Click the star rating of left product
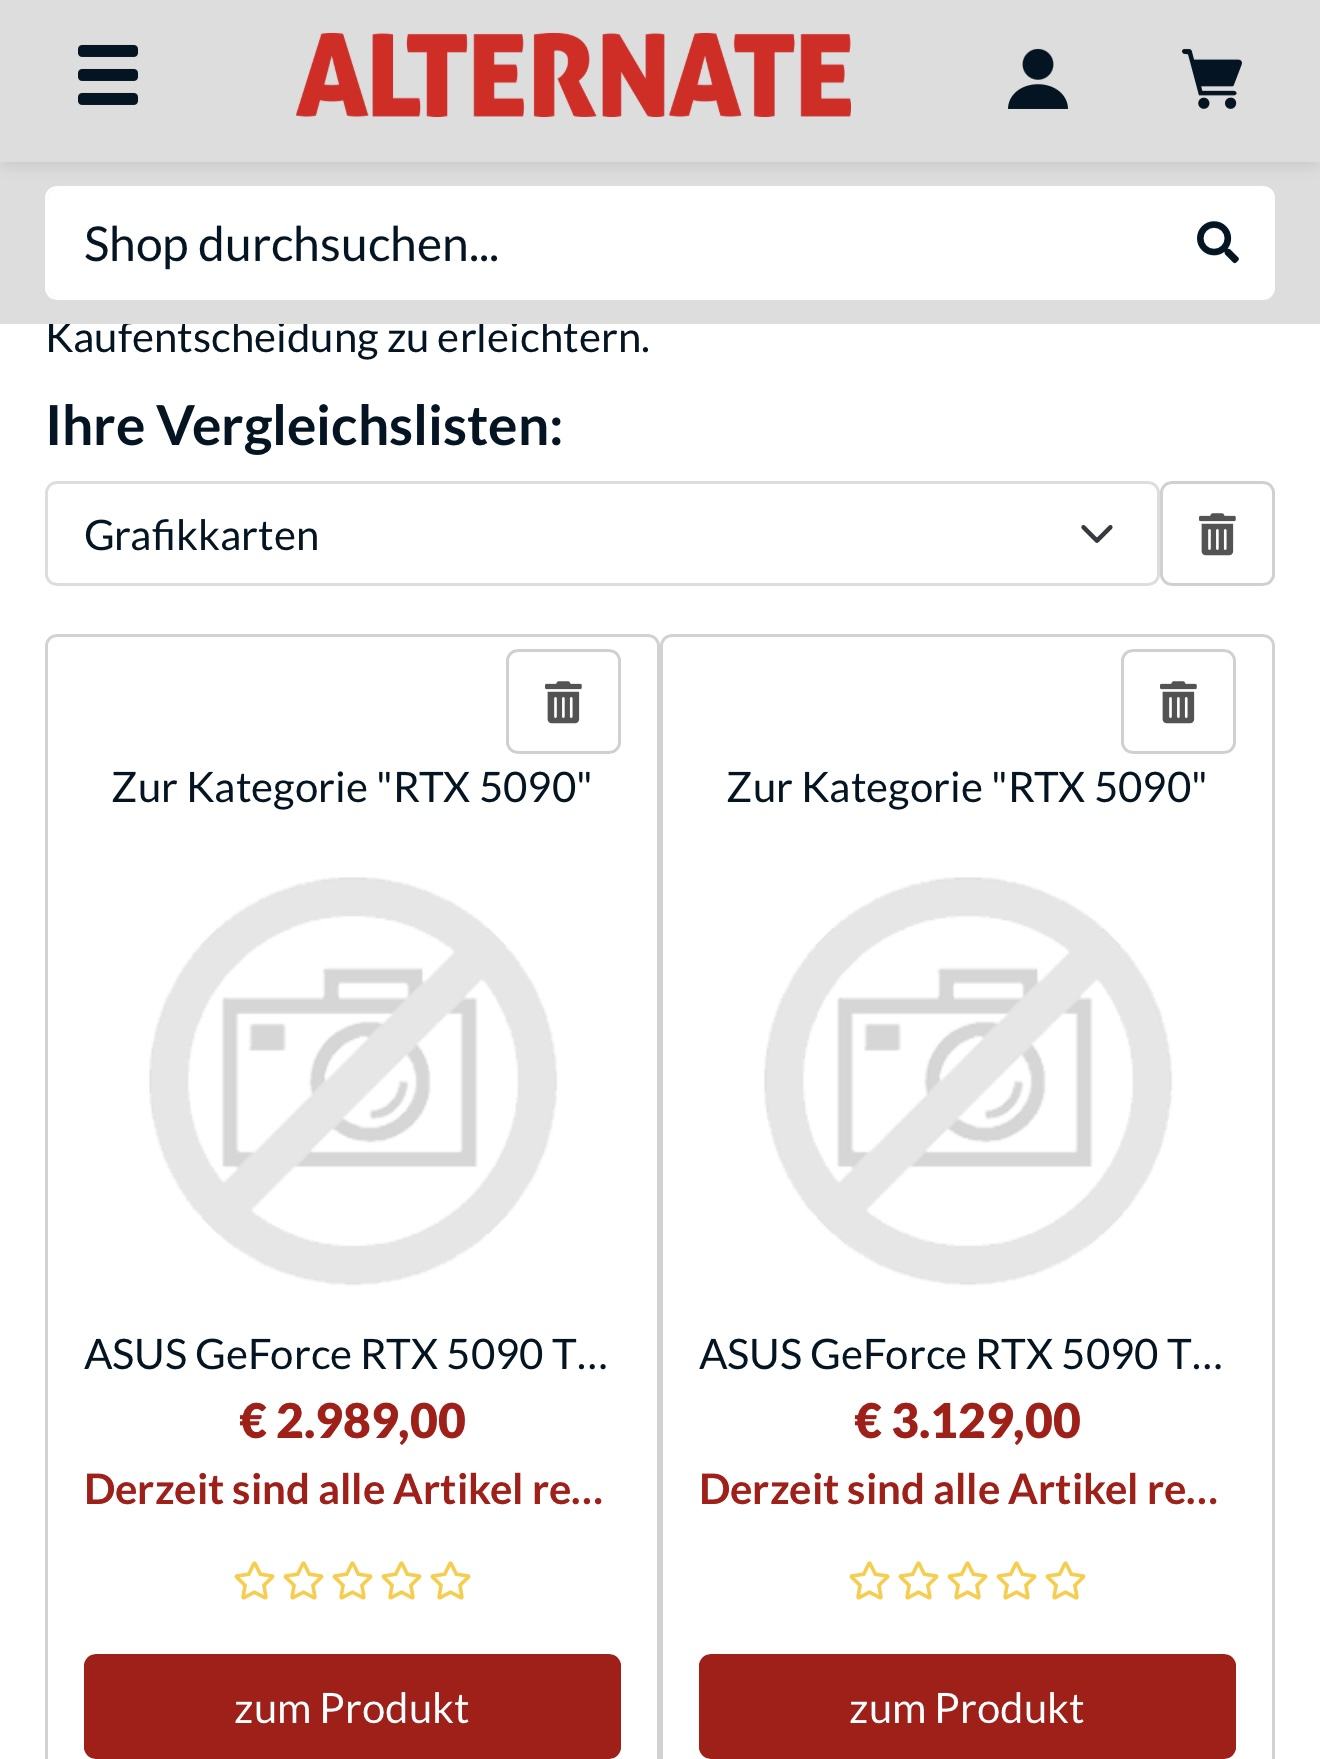The image size is (1320, 1759). [x=352, y=1581]
